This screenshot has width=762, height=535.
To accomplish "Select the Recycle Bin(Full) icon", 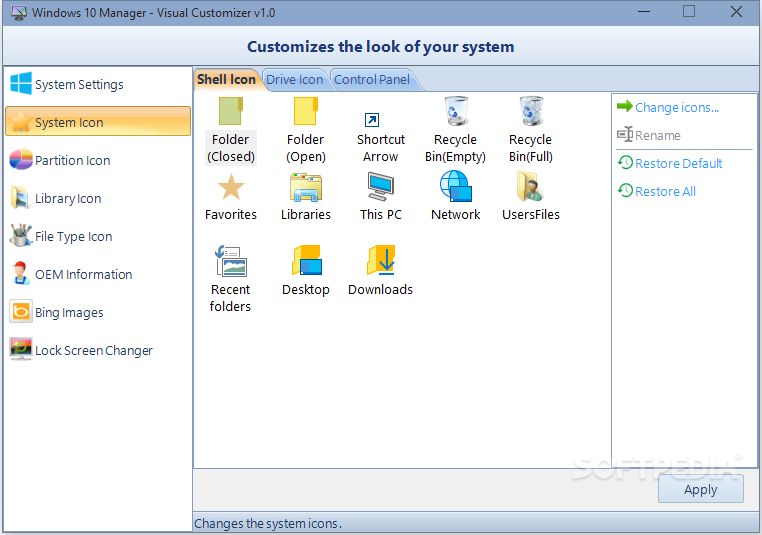I will coord(531,130).
